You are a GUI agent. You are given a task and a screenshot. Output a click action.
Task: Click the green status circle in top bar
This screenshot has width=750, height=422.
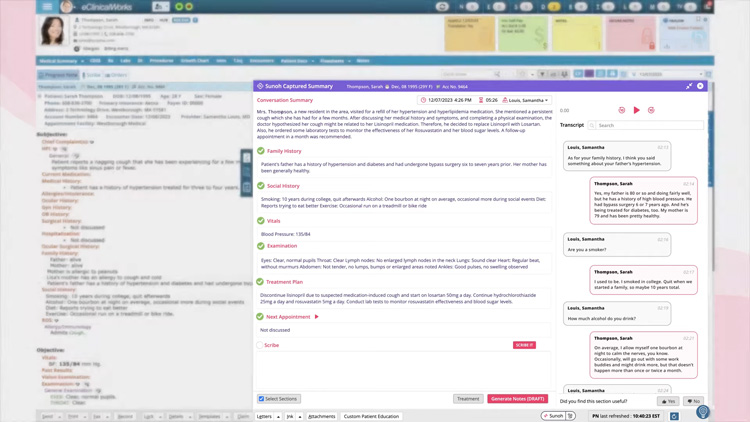179,7
